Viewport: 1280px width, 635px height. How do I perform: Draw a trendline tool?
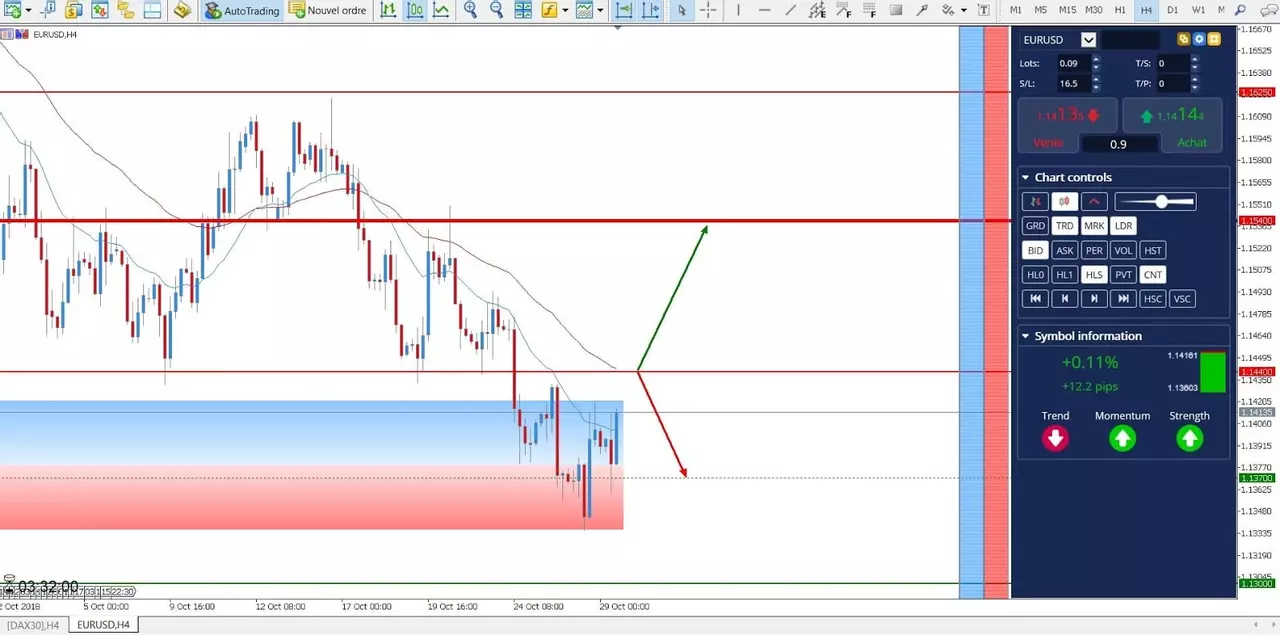[x=791, y=10]
